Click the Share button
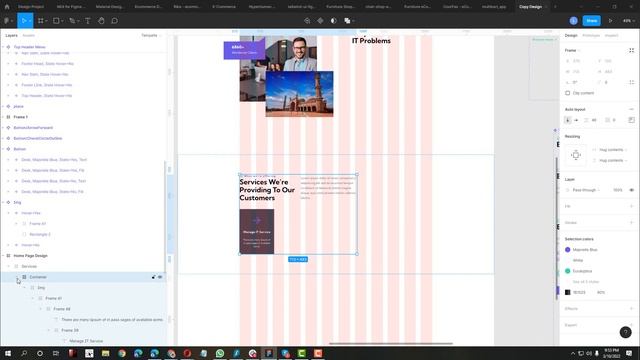The image size is (640, 360). [591, 20]
